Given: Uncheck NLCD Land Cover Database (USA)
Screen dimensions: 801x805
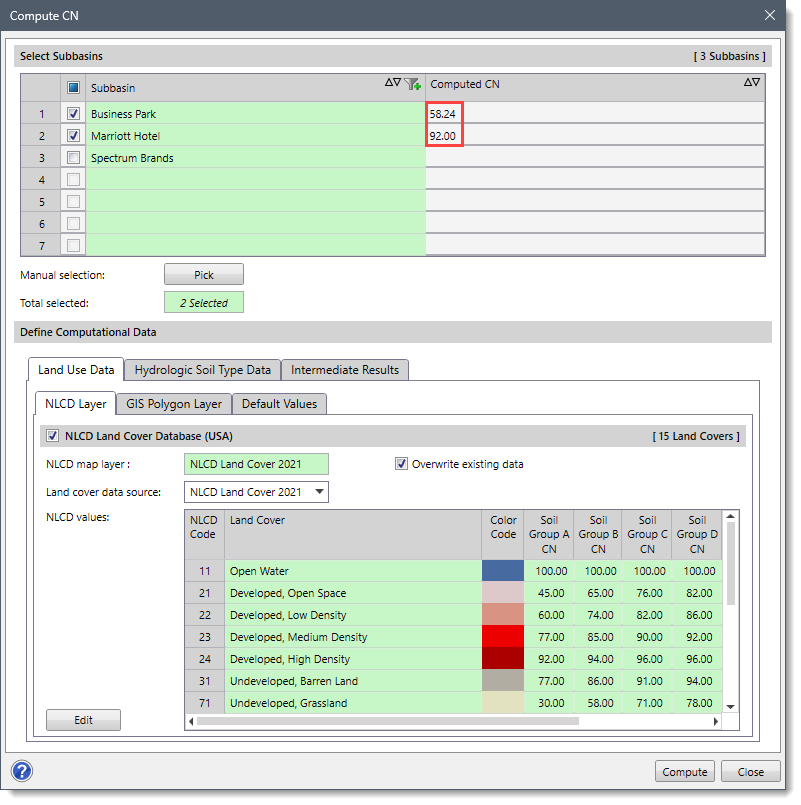Looking at the screenshot, I should pyautogui.click(x=52, y=435).
